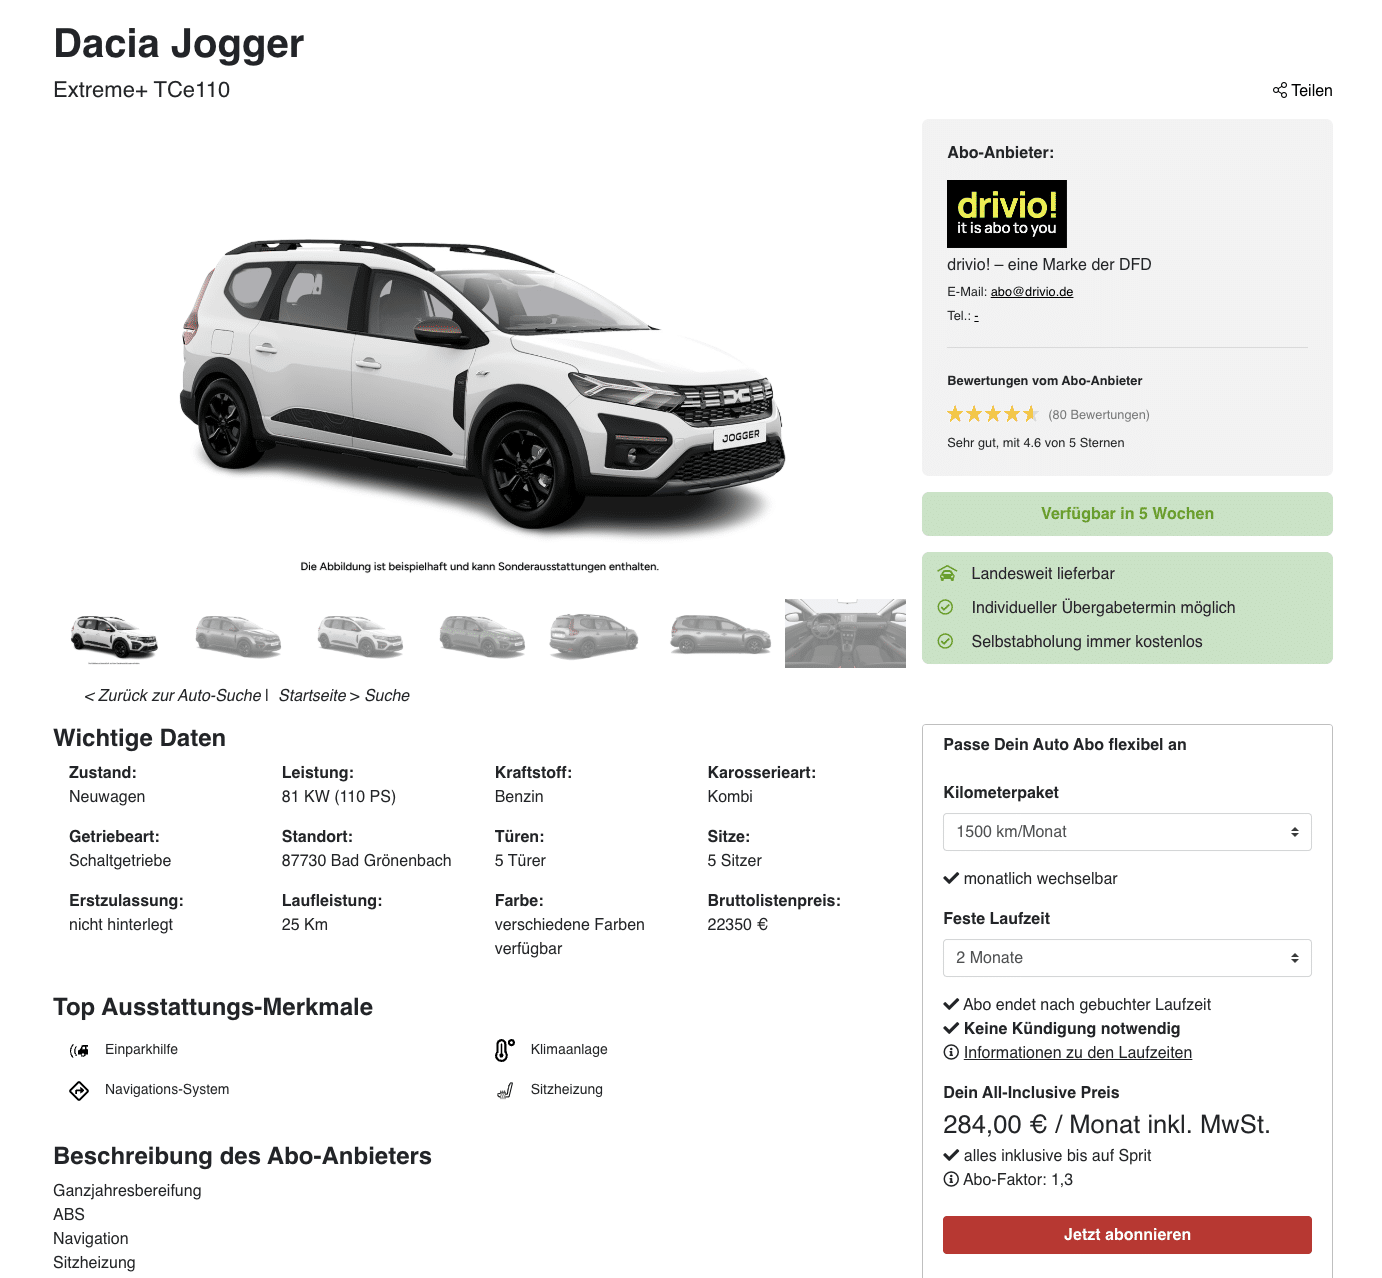The width and height of the screenshot is (1382, 1278).
Task: Click the Klimaanlage thermometer icon
Action: [505, 1050]
